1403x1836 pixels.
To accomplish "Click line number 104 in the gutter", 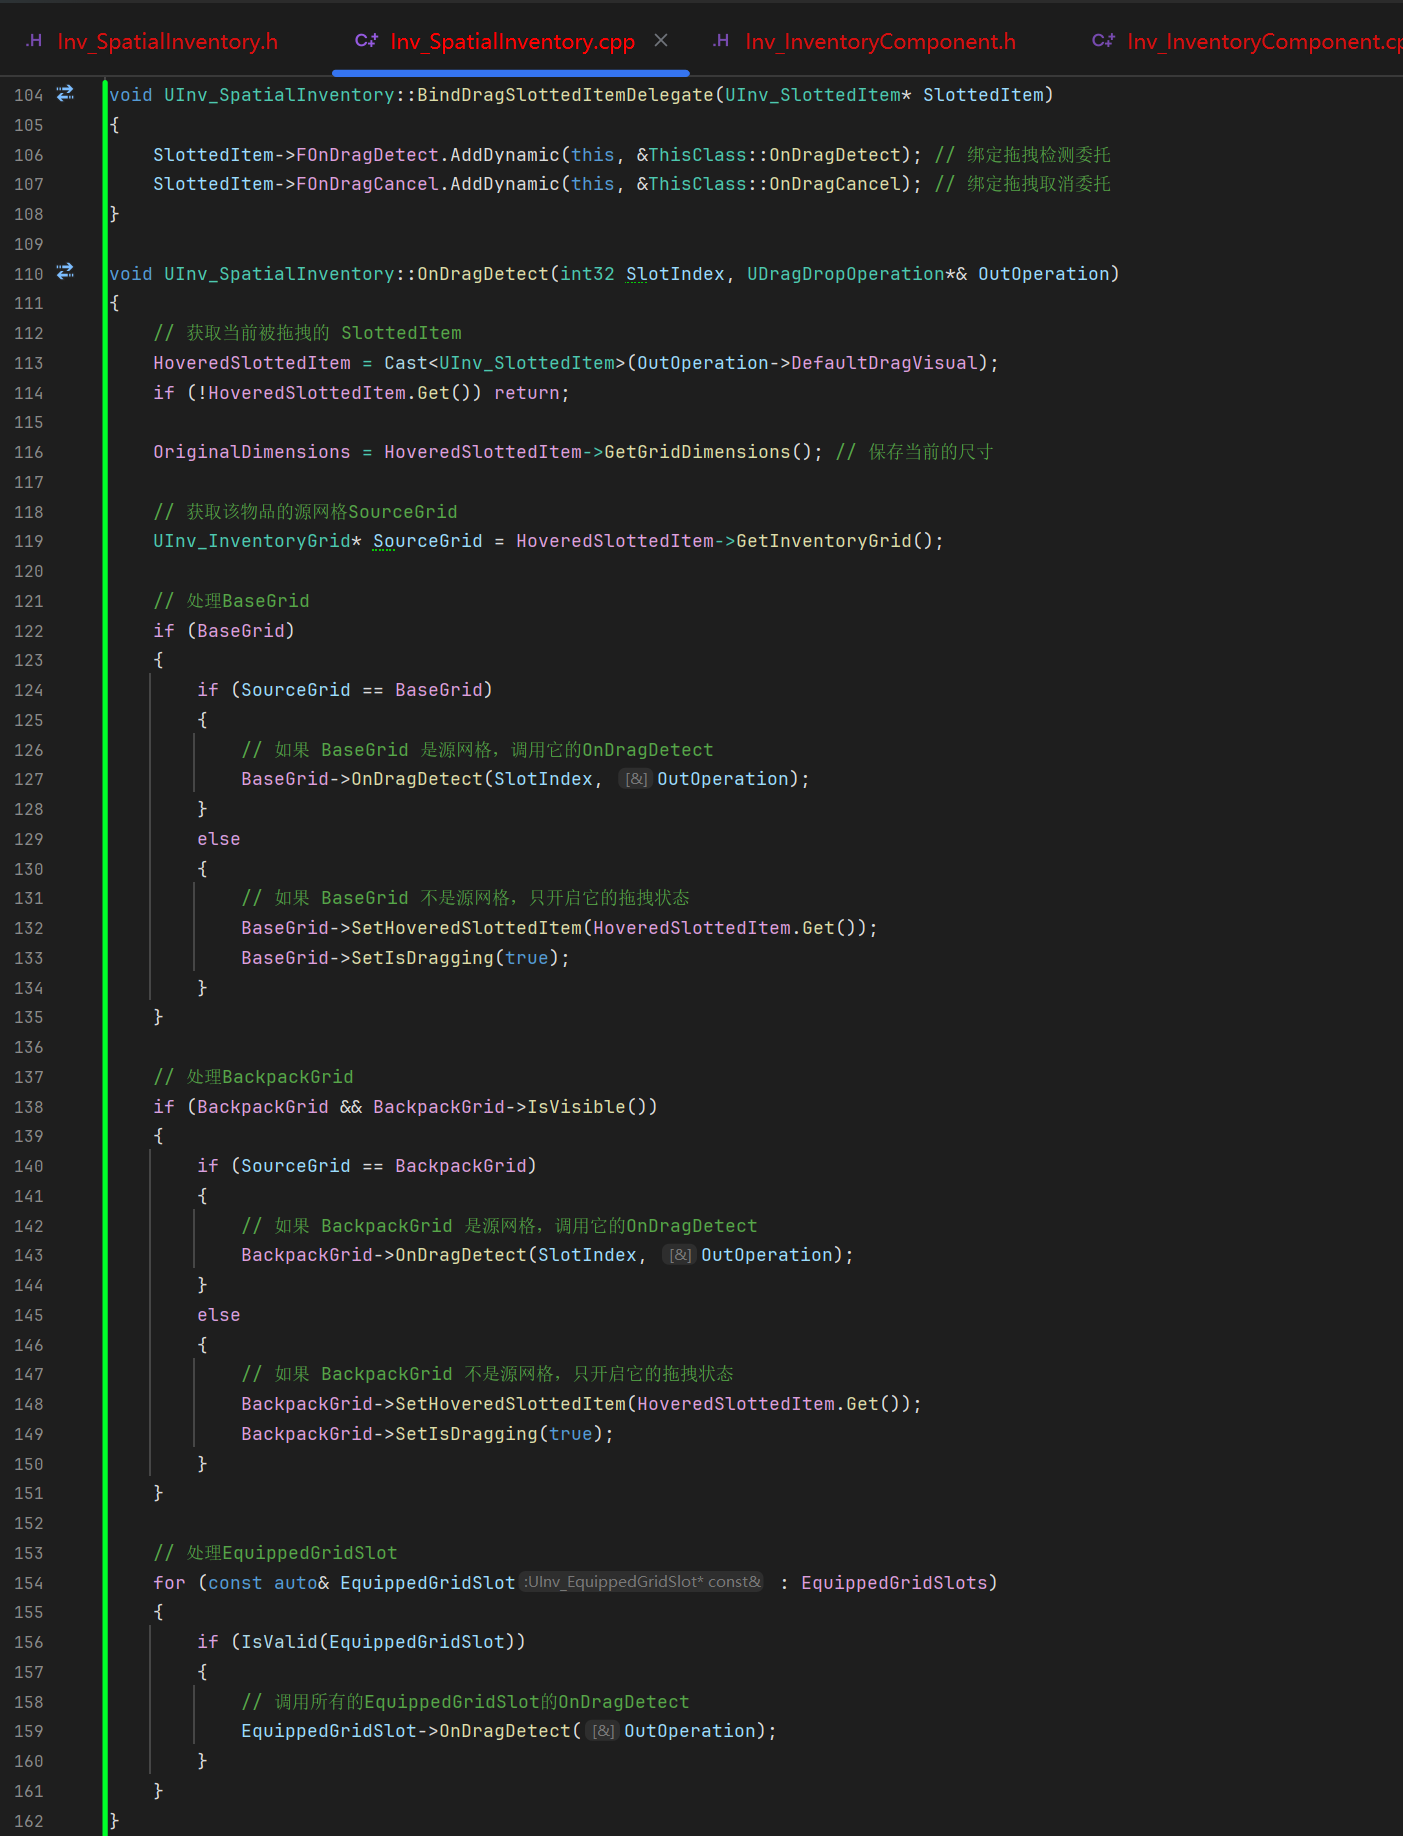I will pyautogui.click(x=29, y=95).
